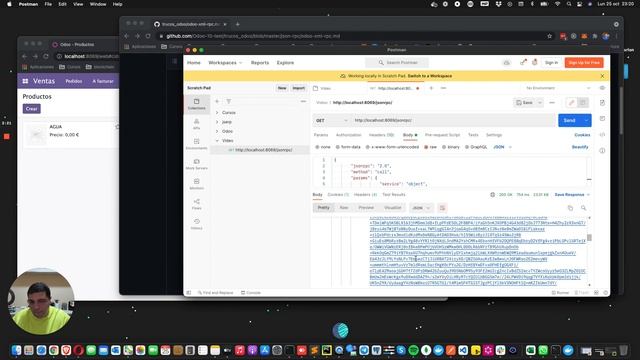Open the code snippet icon in right sidebar
The height and width of the screenshot is (360, 640).
click(602, 135)
